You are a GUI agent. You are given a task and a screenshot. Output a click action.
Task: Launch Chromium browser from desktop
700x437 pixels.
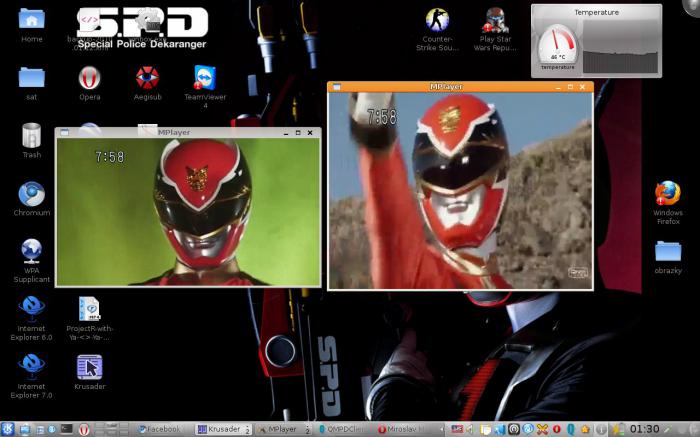click(31, 199)
